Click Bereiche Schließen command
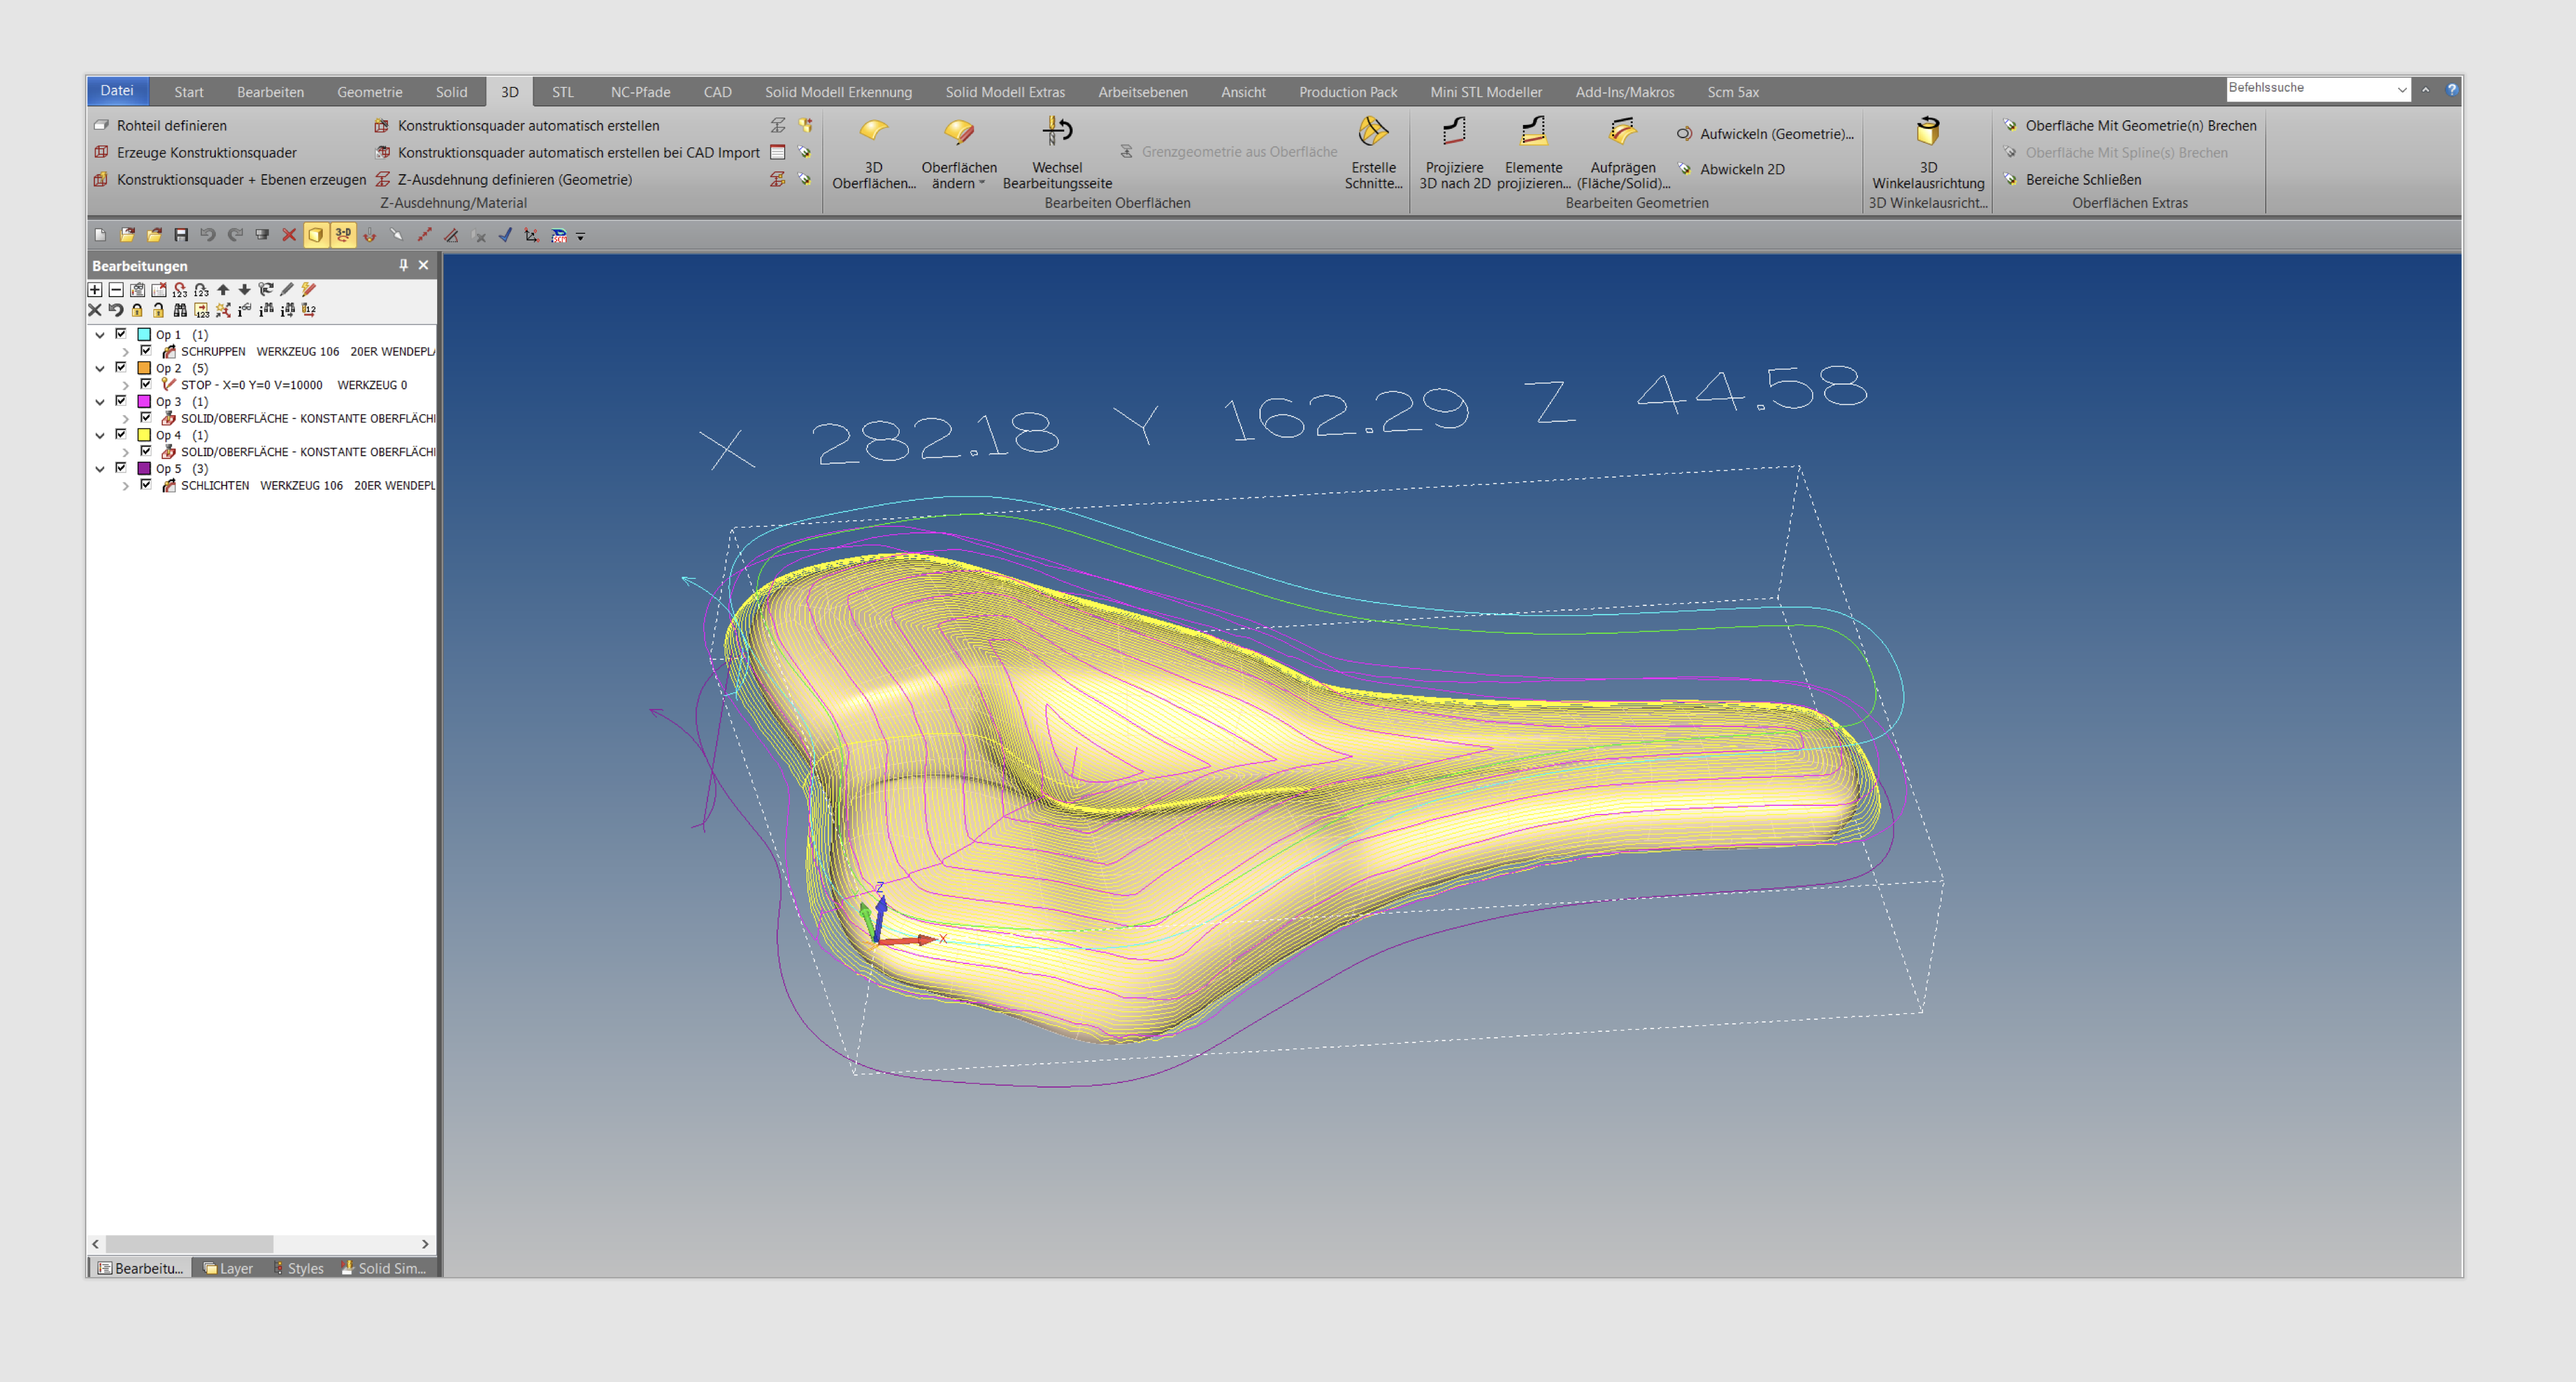 click(2082, 179)
